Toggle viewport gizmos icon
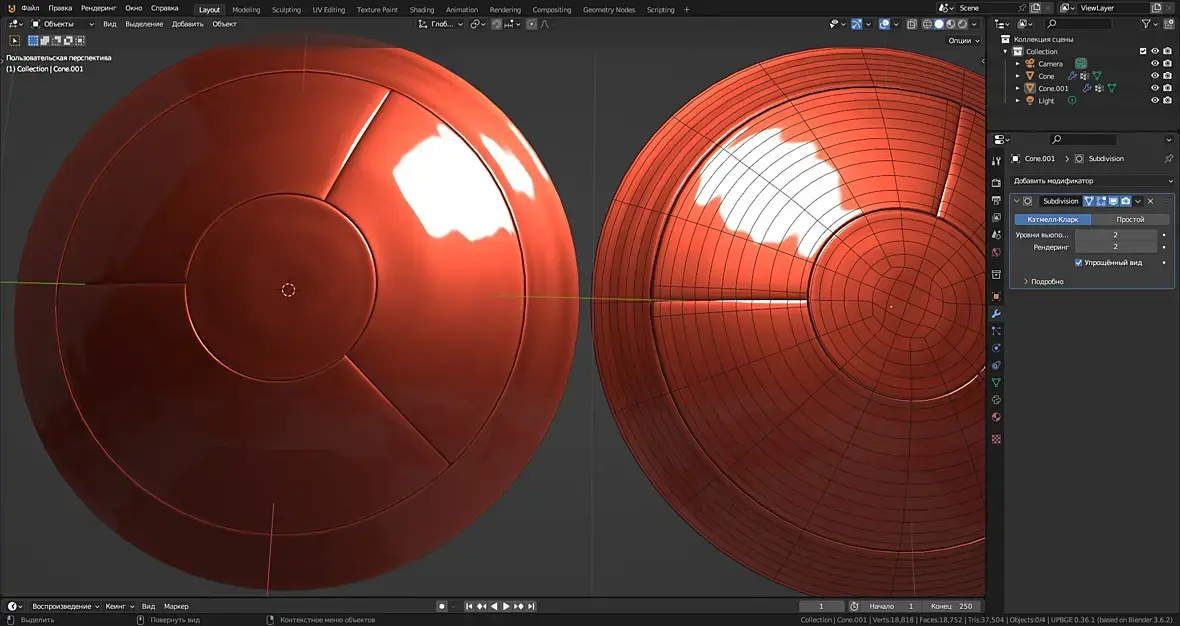The width and height of the screenshot is (1180, 626). point(859,24)
